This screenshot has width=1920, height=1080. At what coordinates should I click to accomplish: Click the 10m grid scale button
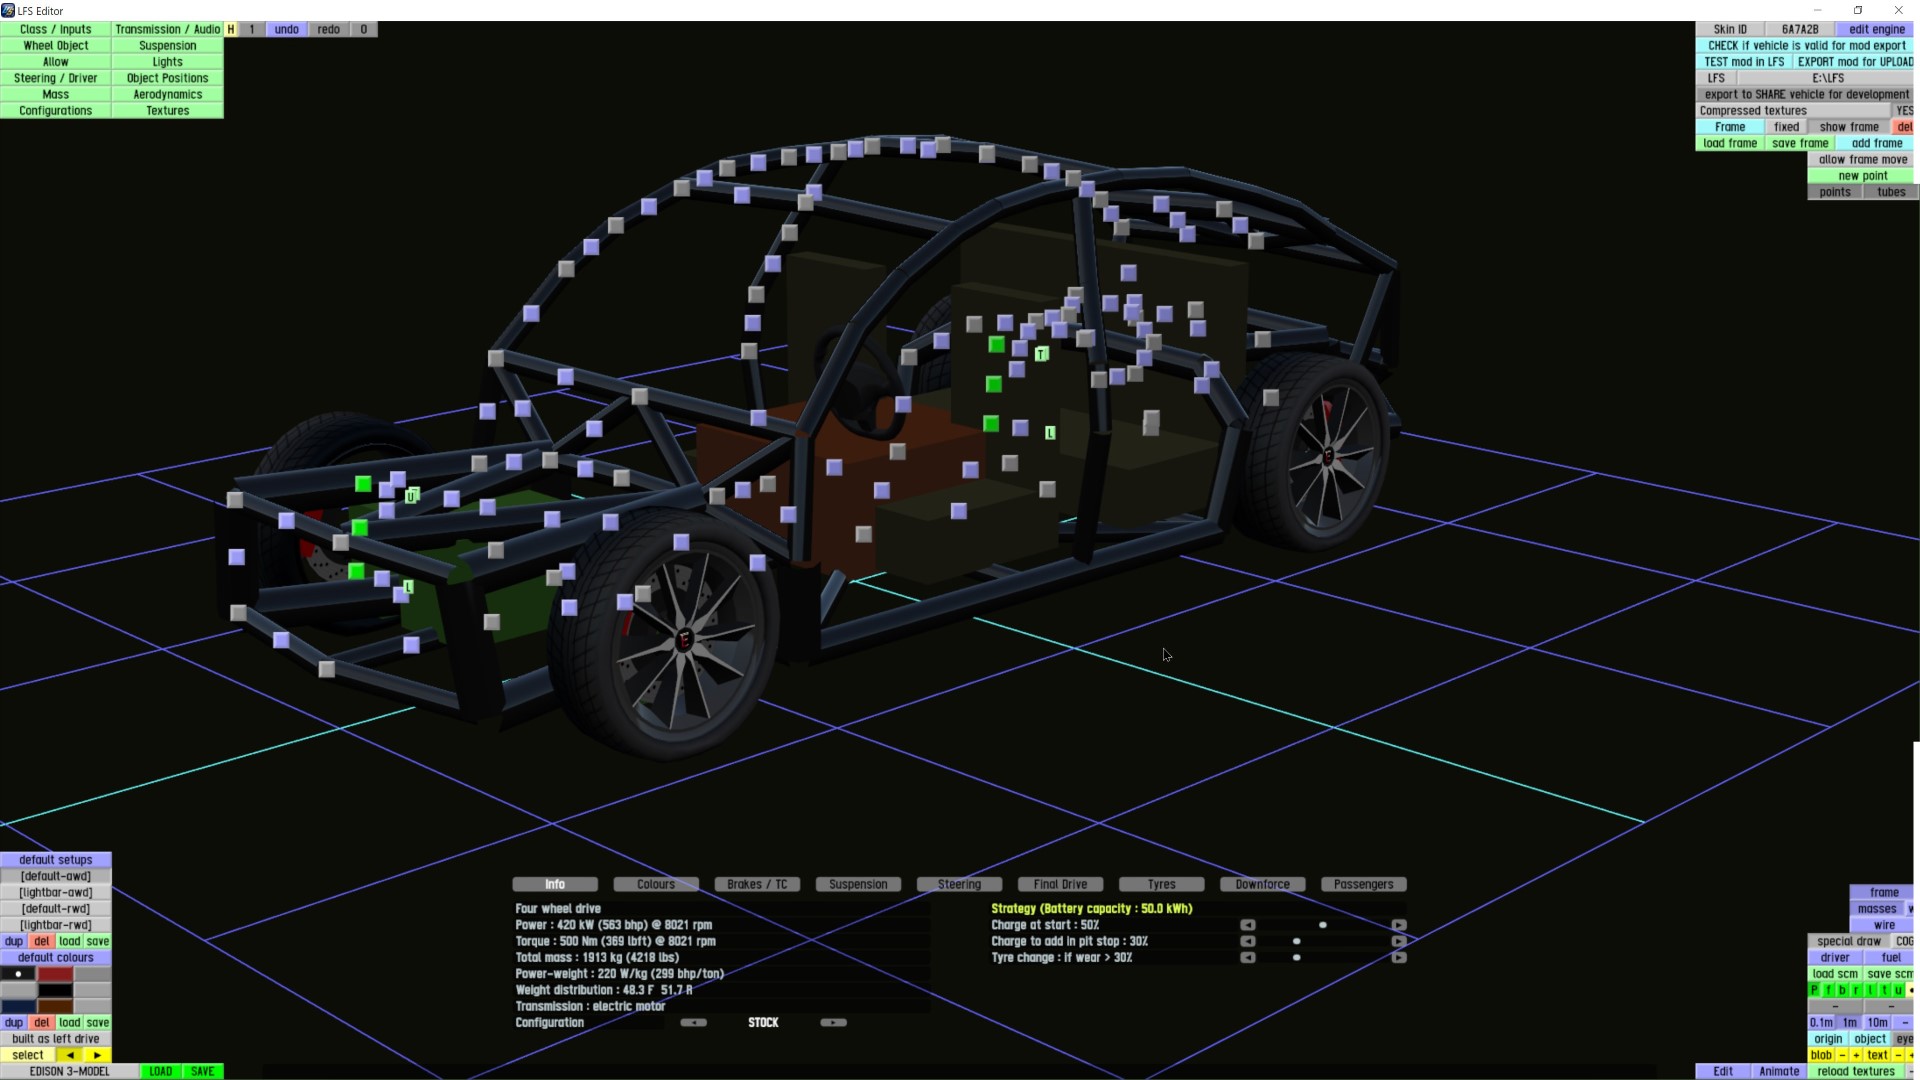1877,1023
